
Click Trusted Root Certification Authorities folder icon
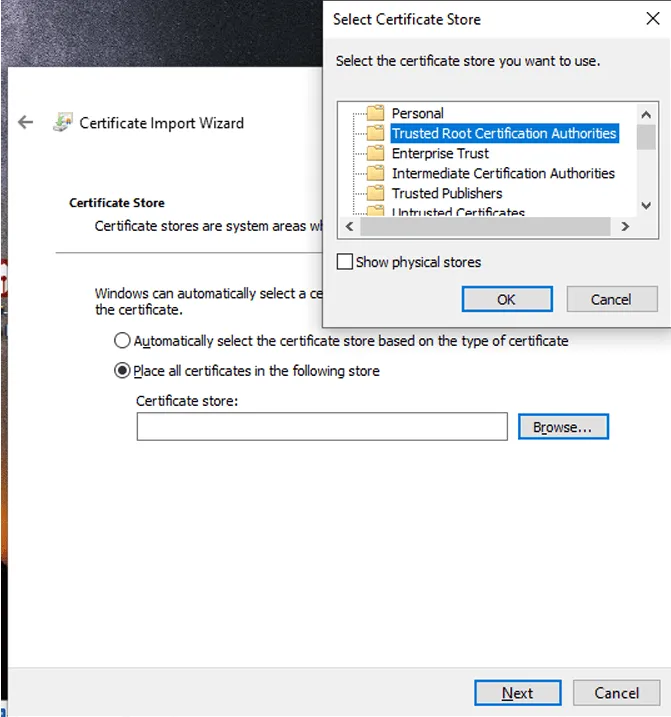376,133
